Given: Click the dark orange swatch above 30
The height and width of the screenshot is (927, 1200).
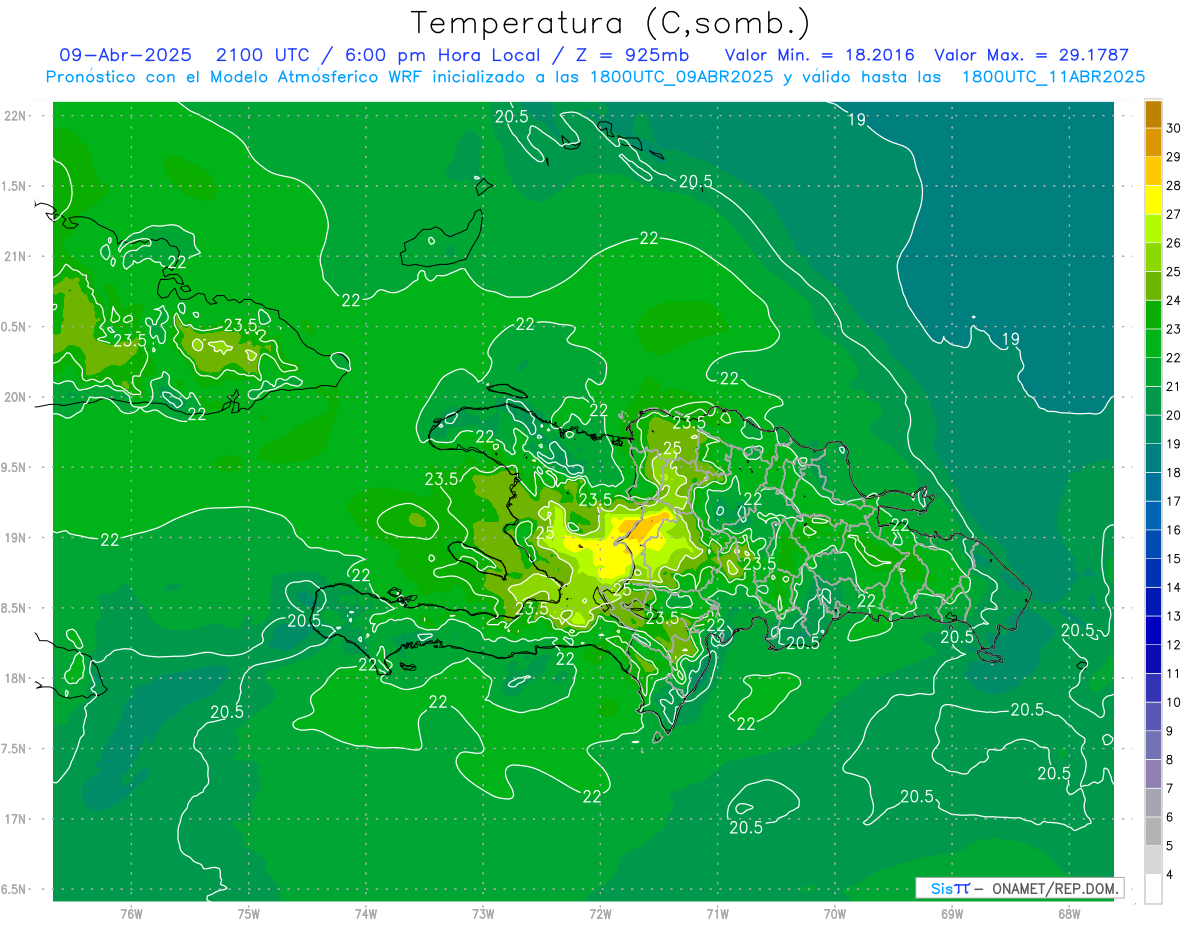Looking at the screenshot, I should click(x=1153, y=113).
